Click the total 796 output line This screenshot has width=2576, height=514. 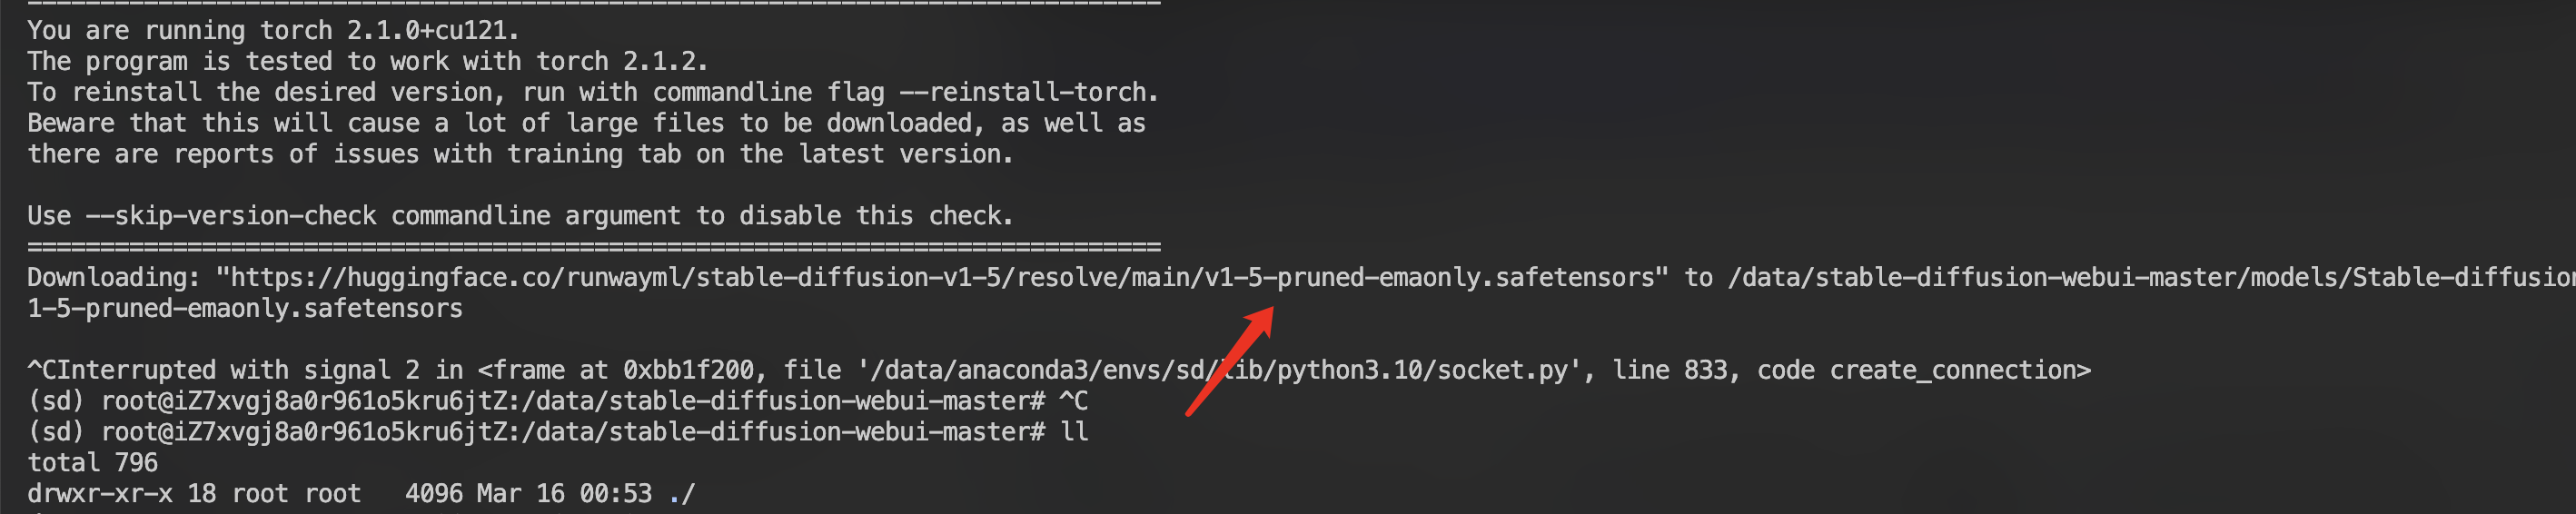(92, 463)
